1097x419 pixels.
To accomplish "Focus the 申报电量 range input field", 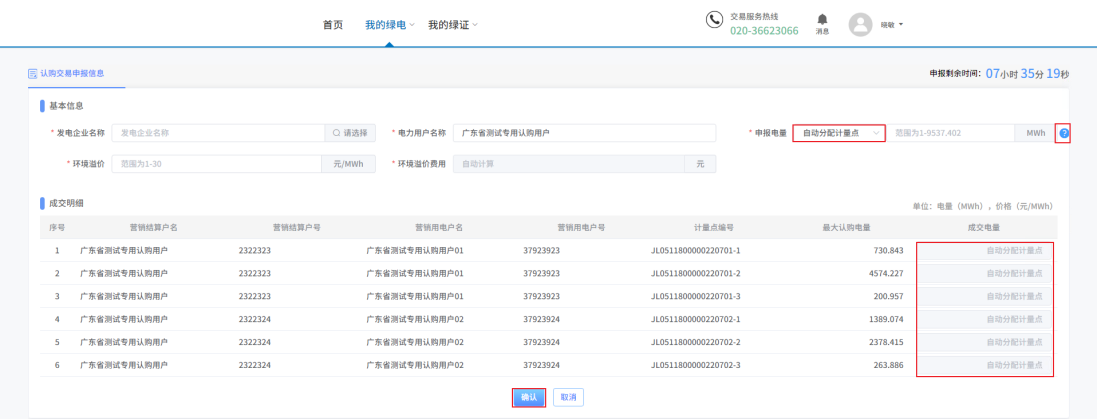I will (x=950, y=133).
